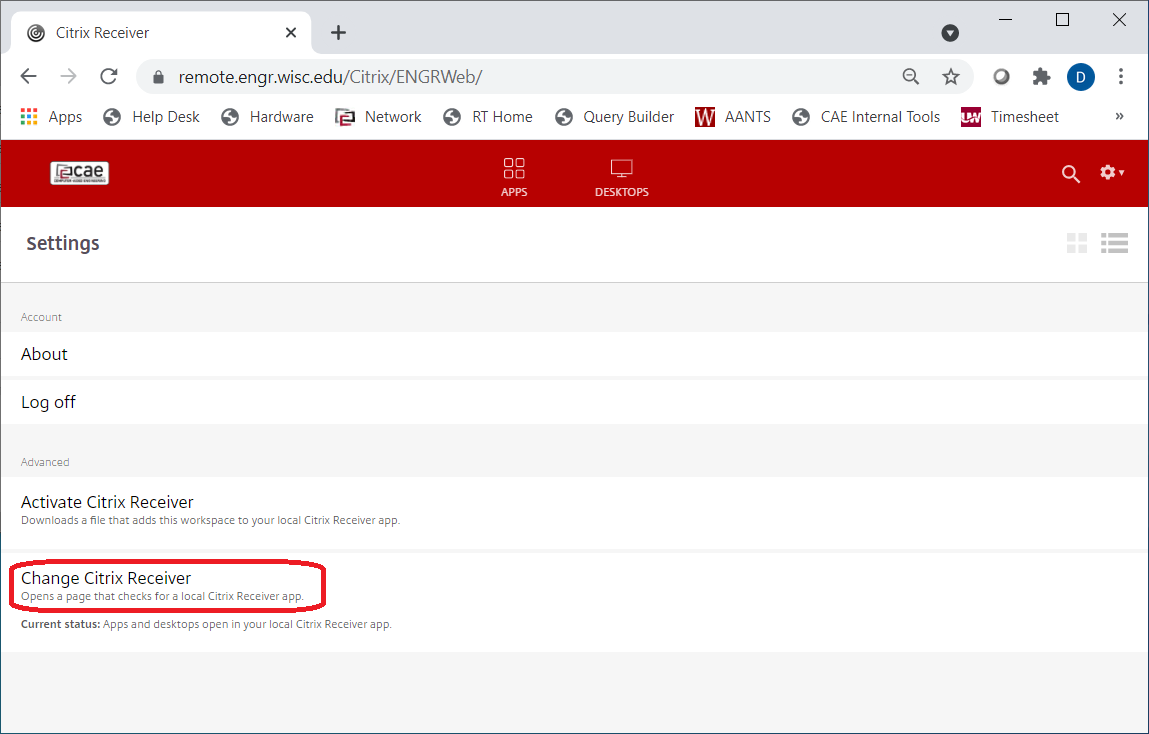This screenshot has height=734, width=1149.
Task: Switch to the DESKTOPS view
Action: click(621, 177)
